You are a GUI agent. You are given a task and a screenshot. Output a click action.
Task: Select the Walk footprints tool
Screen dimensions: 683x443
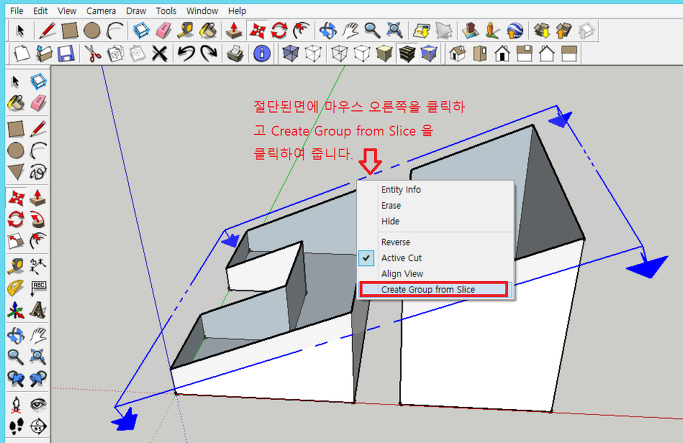(16, 426)
